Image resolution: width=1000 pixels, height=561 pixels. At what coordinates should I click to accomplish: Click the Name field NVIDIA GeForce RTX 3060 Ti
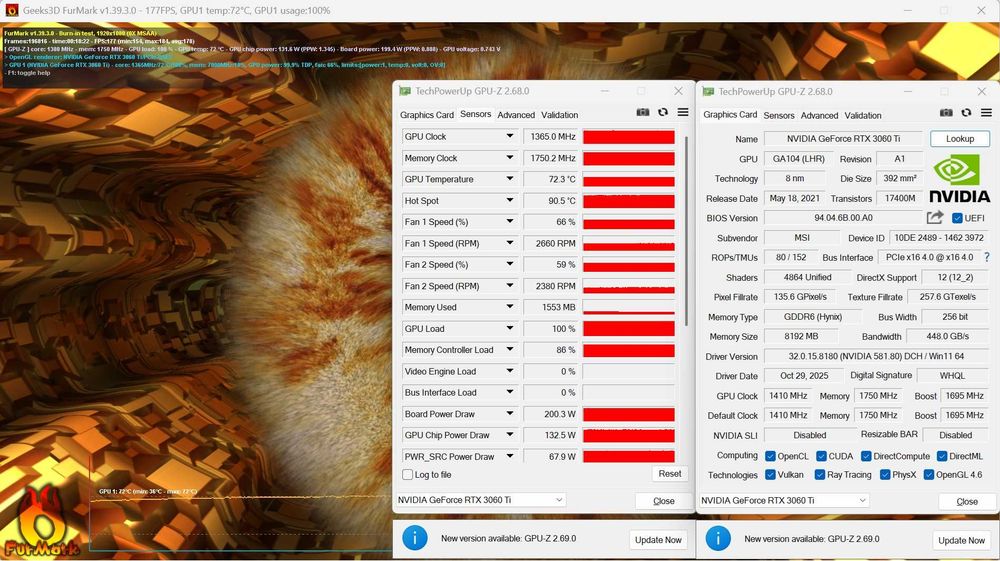(x=843, y=138)
